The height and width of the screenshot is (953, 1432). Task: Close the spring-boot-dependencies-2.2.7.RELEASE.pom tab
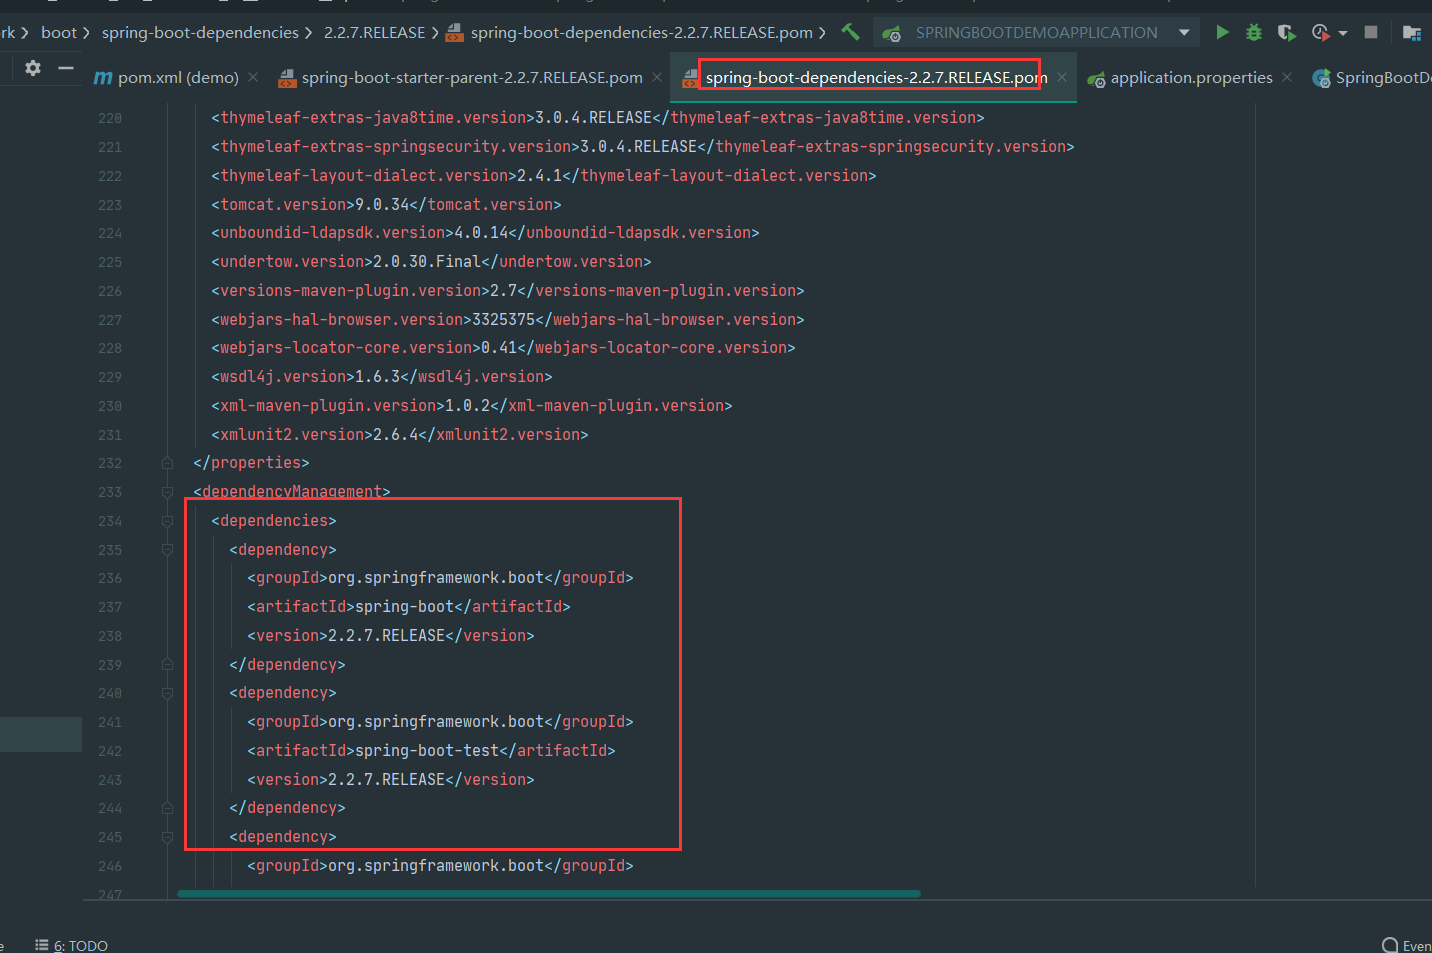pyautogui.click(x=1062, y=77)
